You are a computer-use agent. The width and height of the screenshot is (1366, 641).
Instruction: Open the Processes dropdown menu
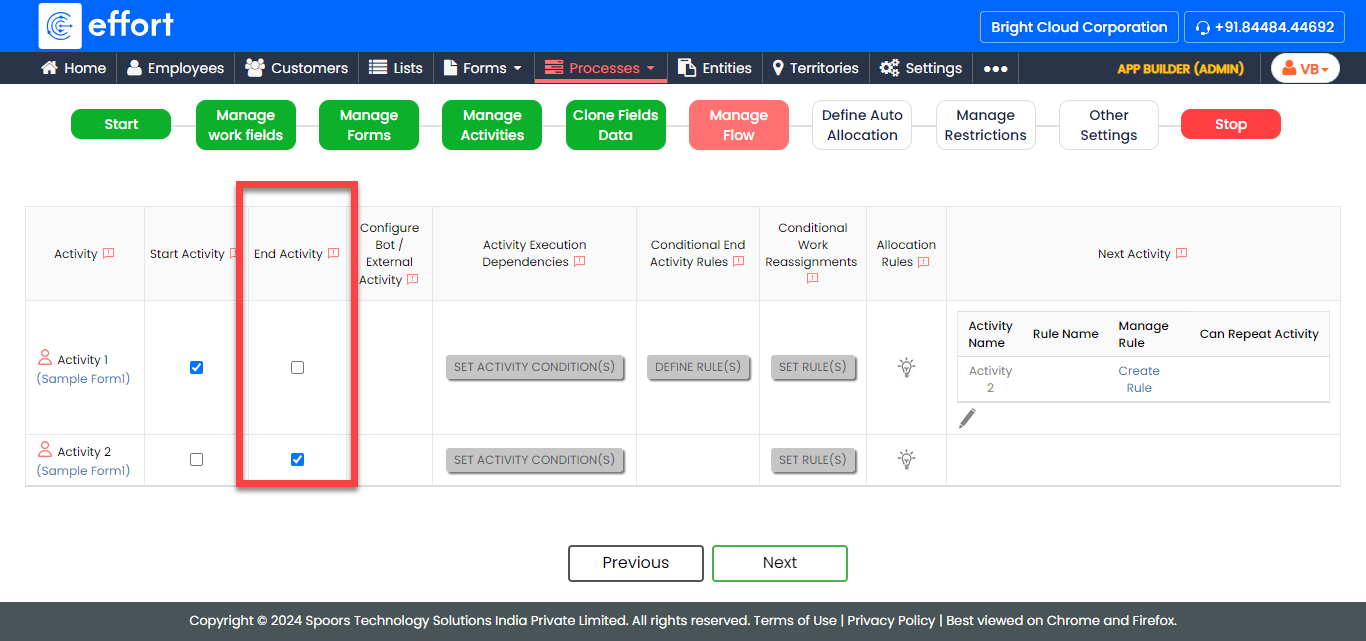(x=600, y=68)
